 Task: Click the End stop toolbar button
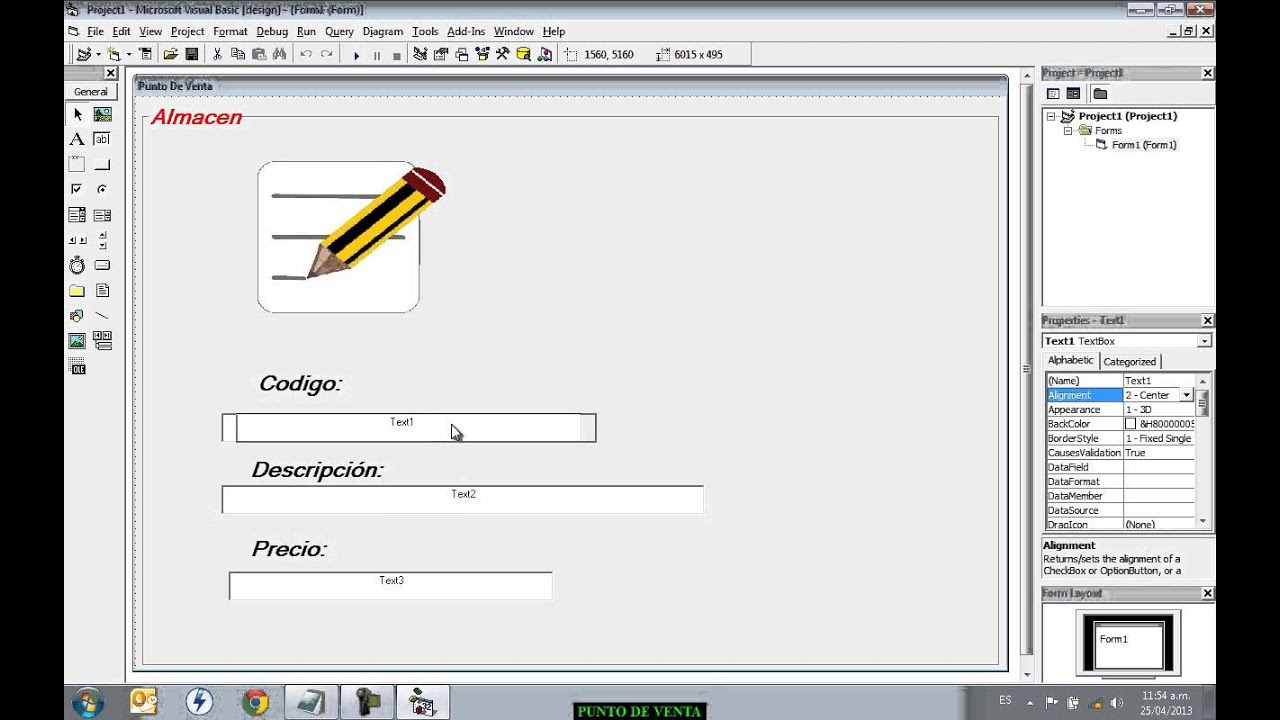[x=397, y=55]
